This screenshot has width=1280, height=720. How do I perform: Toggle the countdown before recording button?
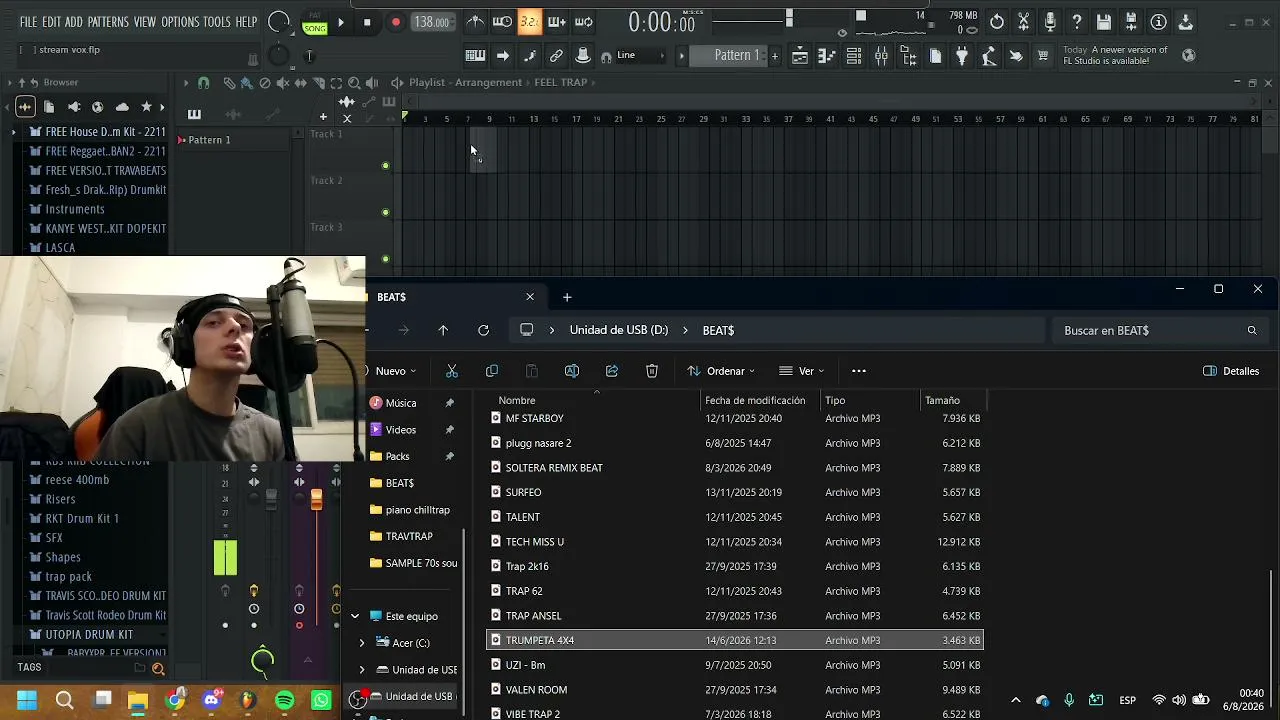click(530, 22)
